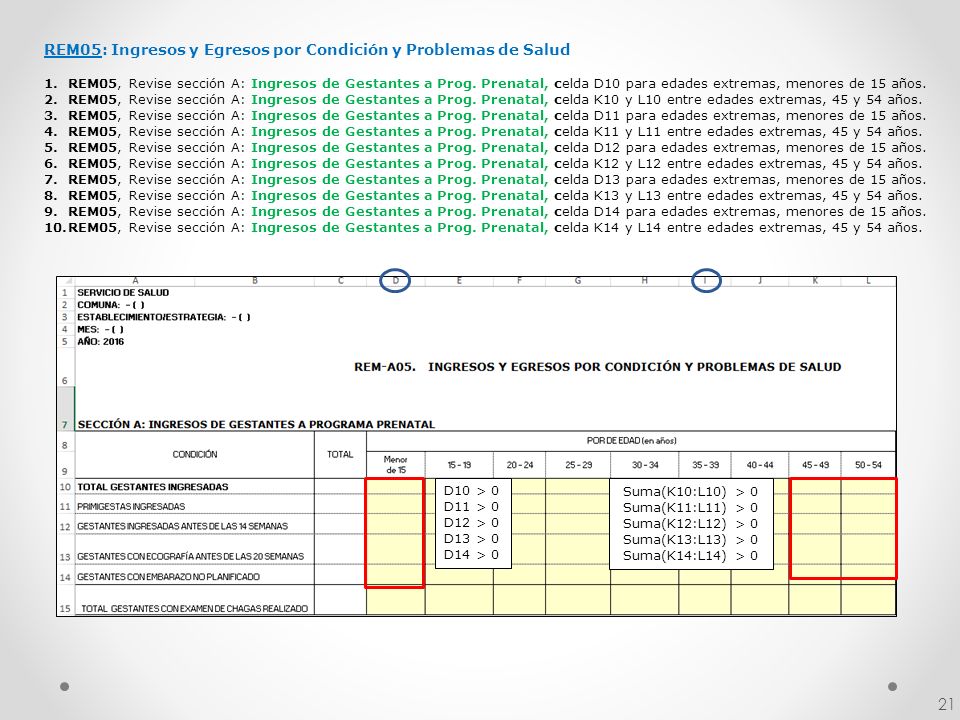Click 50-54 cell in Chagas exam row

click(868, 601)
